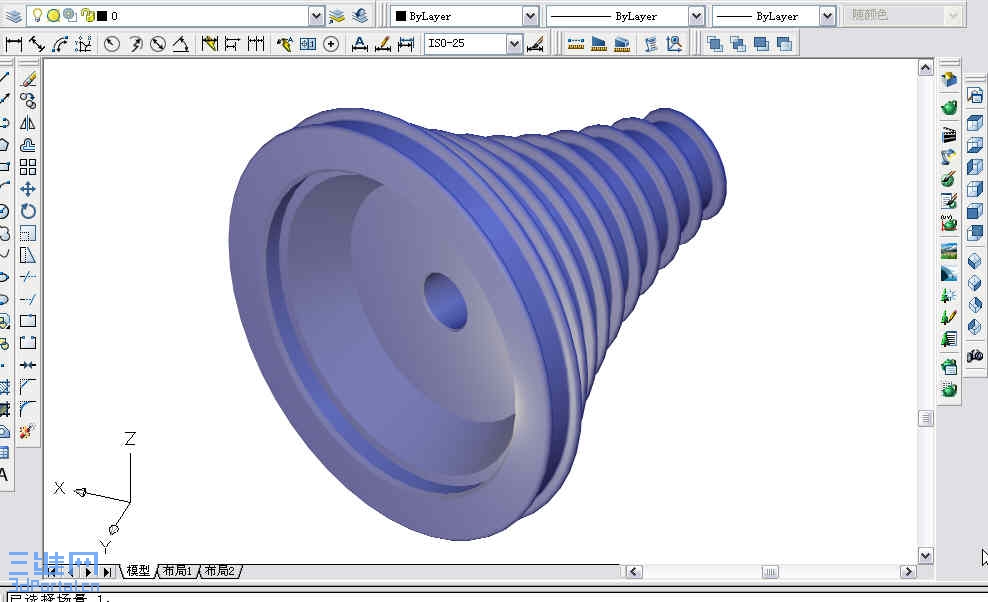Click the horizontal scrollbar left arrow
988x602 pixels.
[x=634, y=572]
